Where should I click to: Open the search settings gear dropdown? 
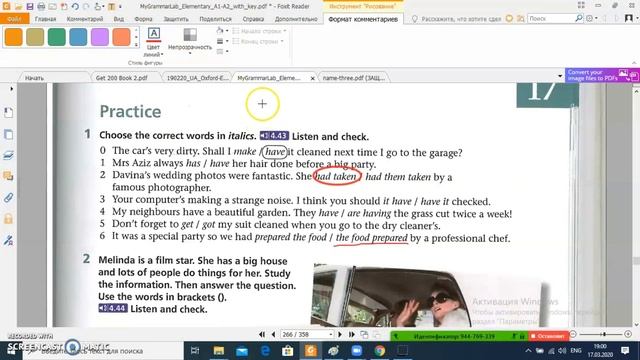pos(591,18)
